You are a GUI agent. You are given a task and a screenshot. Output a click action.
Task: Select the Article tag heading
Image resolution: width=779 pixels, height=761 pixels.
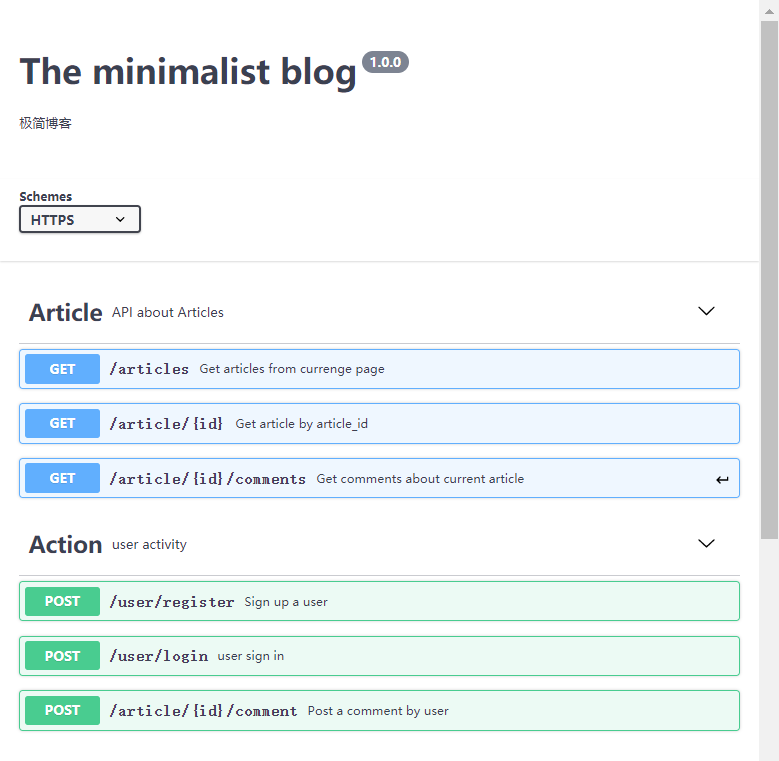(66, 312)
